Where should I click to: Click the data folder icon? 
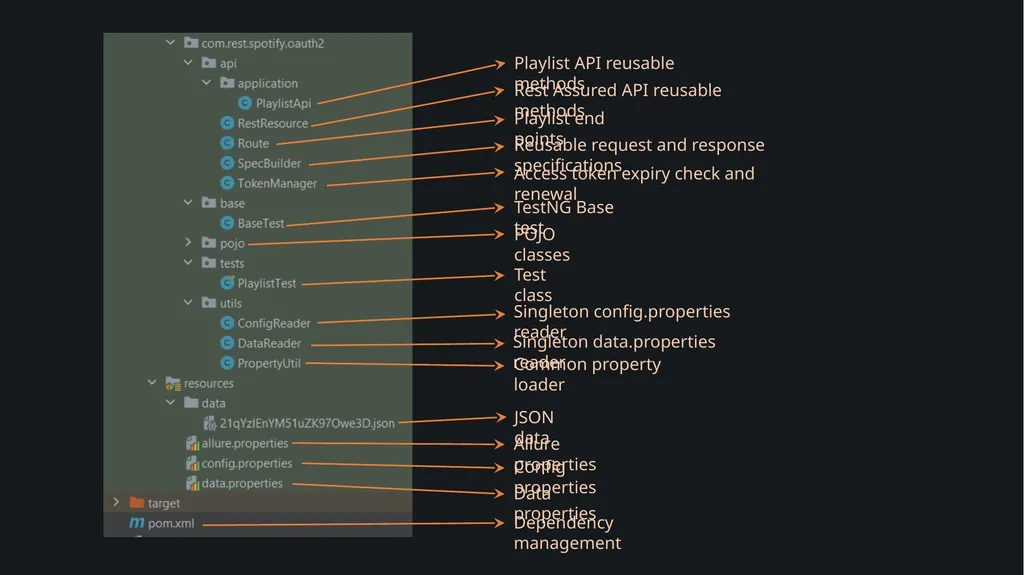pos(191,402)
